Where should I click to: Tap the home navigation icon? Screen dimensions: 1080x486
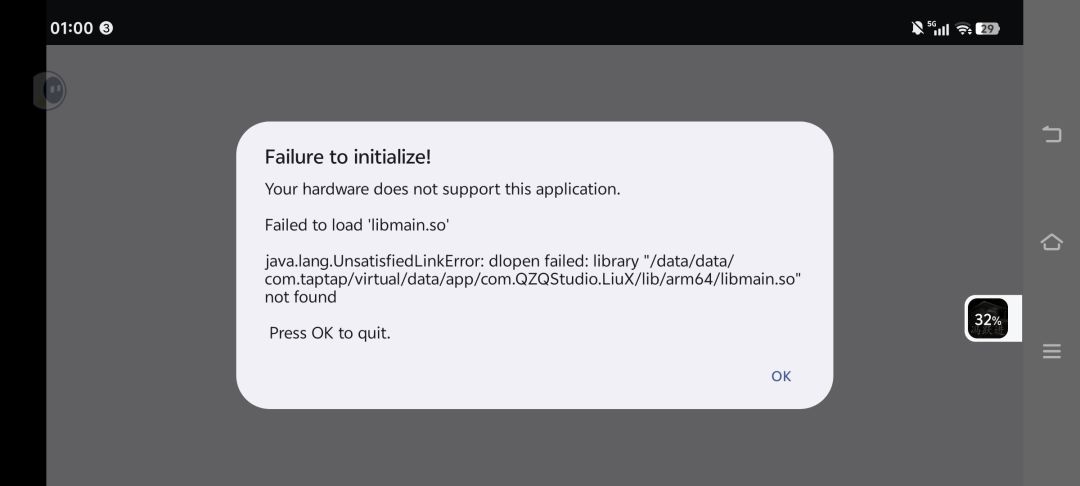click(1052, 242)
